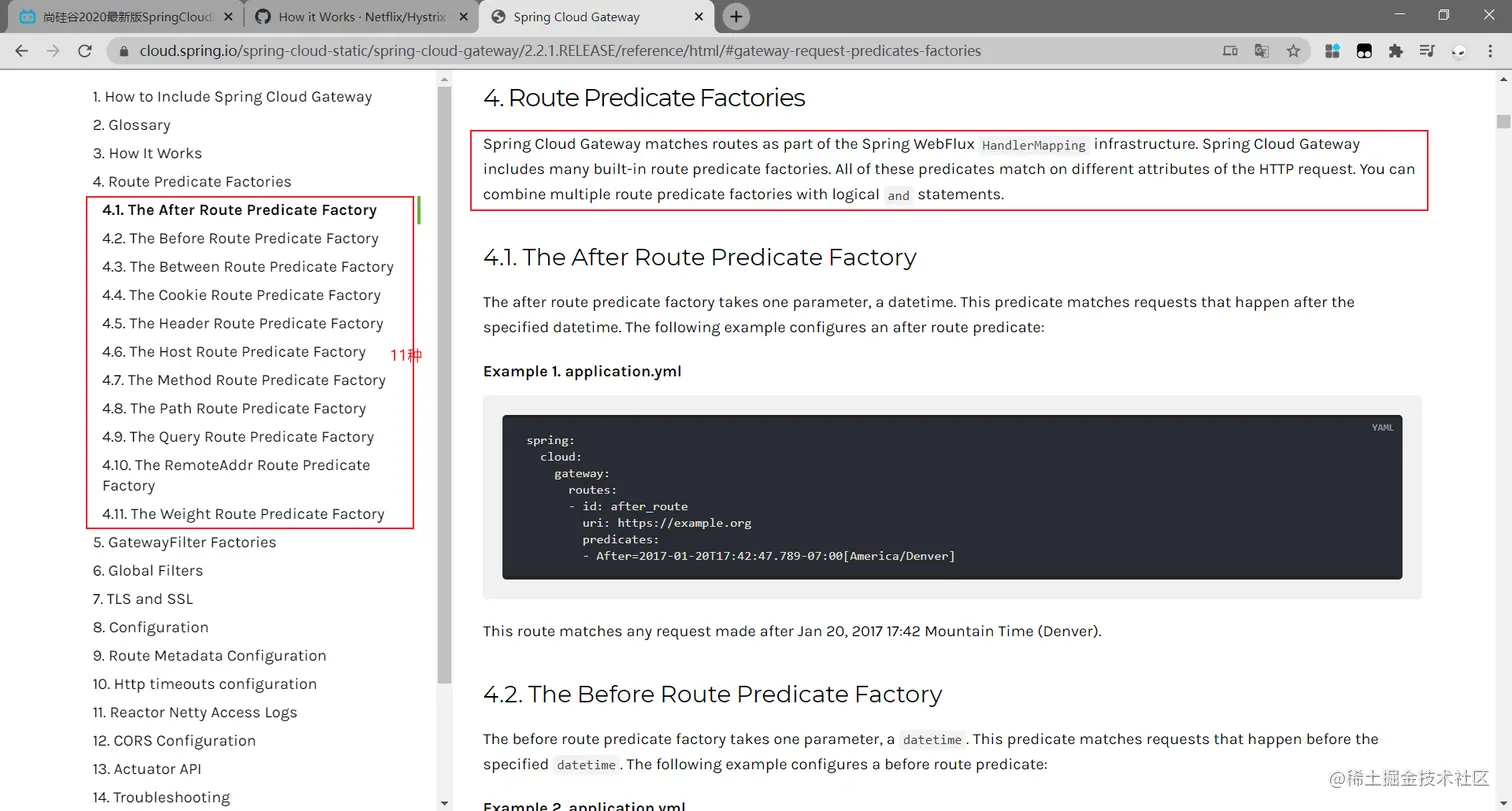Click the '4.2. The Before Route Predicate Factory' heading

tap(712, 694)
